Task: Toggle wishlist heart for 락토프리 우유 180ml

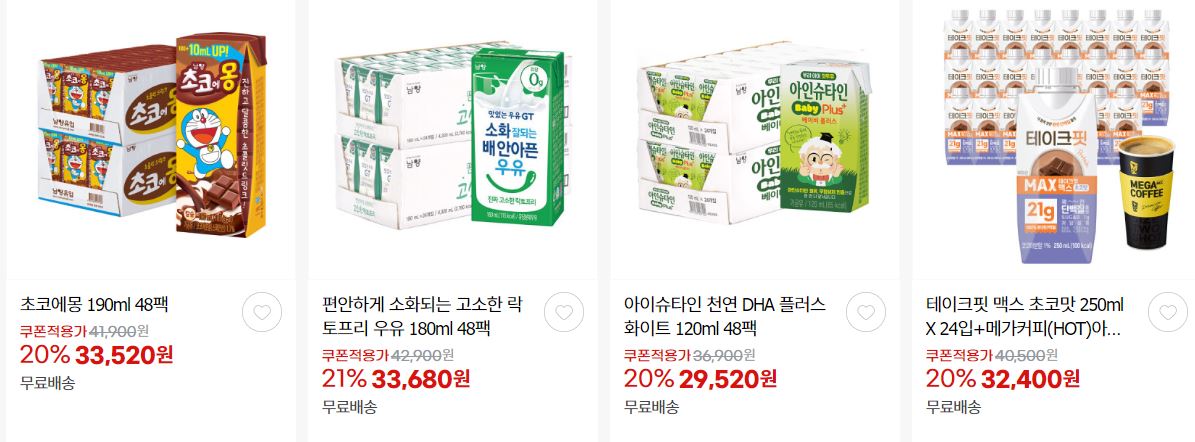Action: (x=564, y=312)
